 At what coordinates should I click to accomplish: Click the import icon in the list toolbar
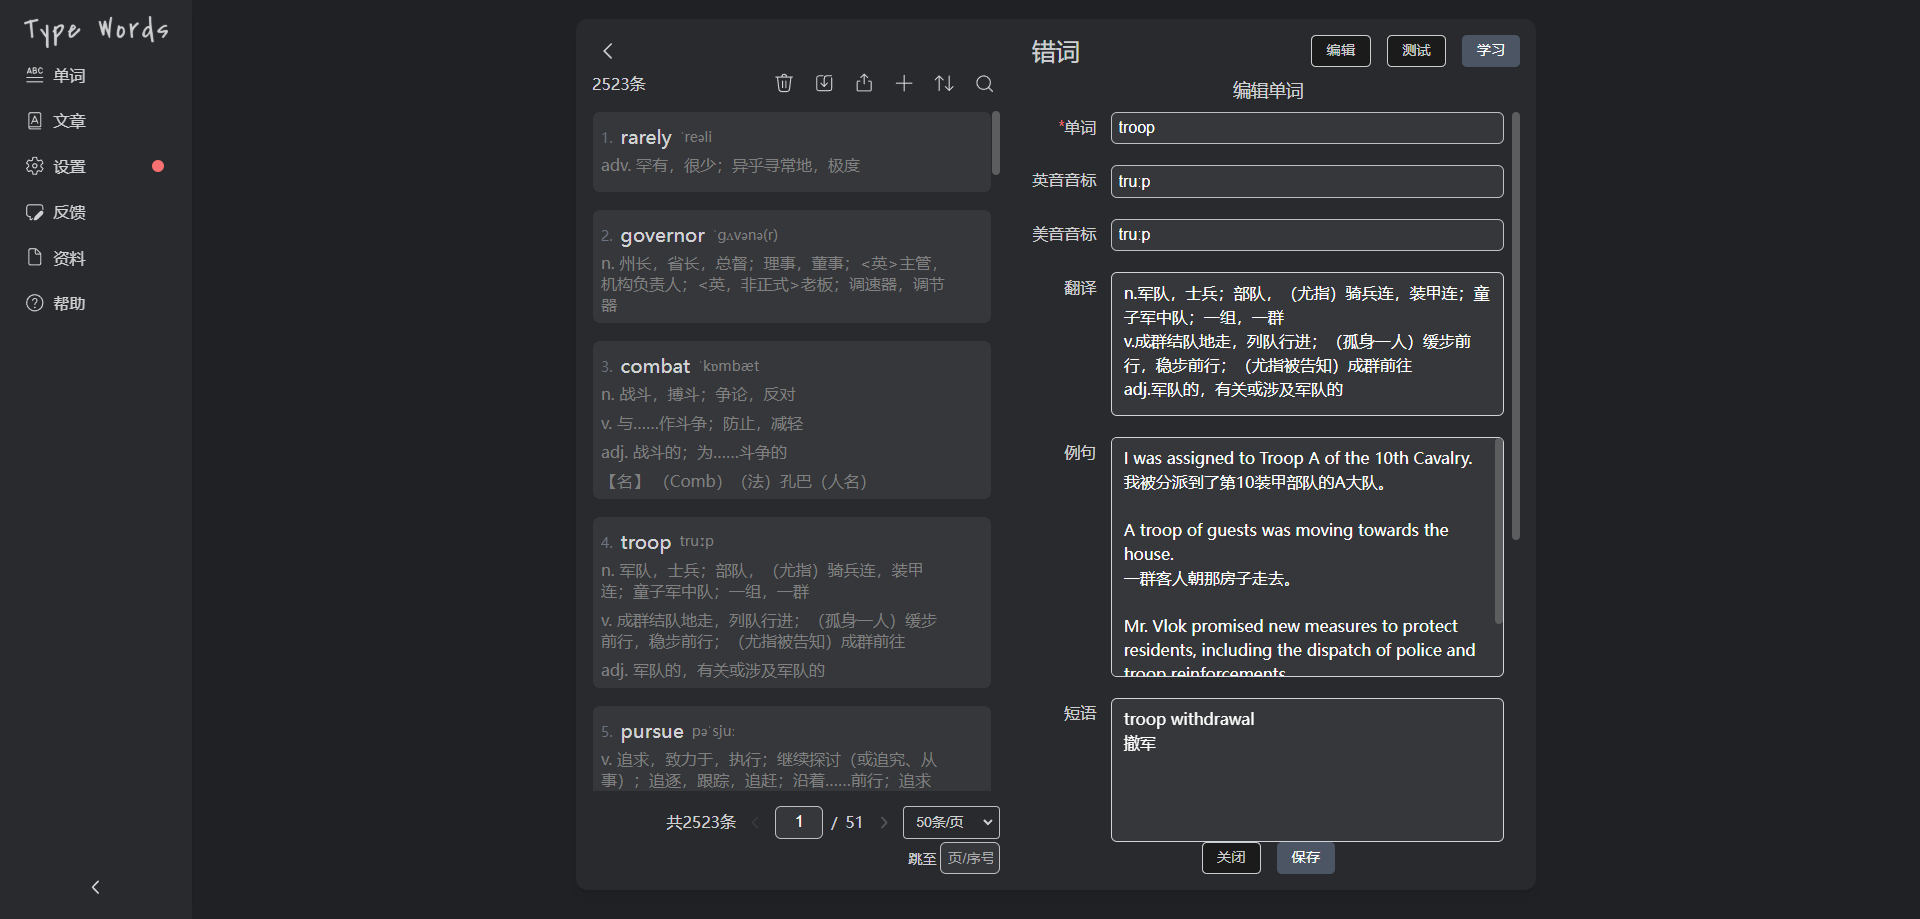(x=824, y=83)
